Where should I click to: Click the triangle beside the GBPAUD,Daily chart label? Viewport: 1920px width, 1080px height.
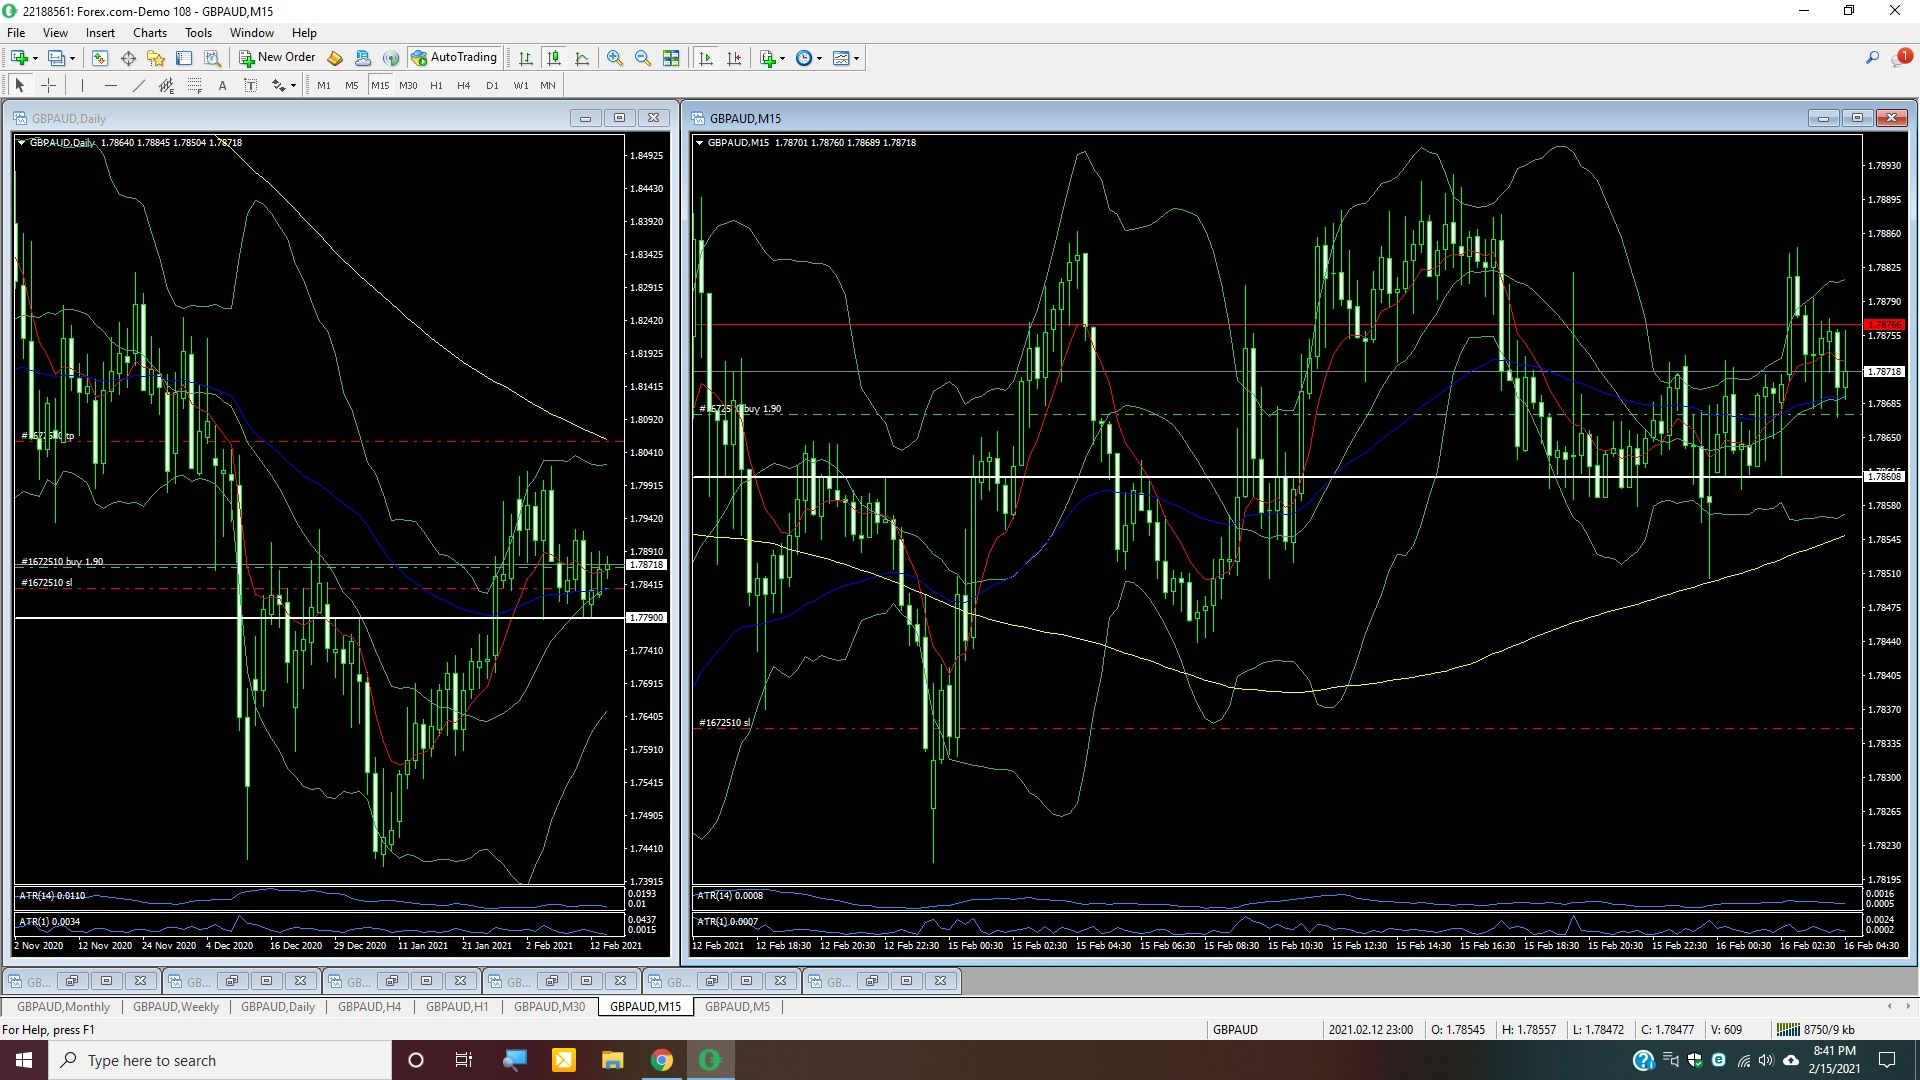(21, 143)
